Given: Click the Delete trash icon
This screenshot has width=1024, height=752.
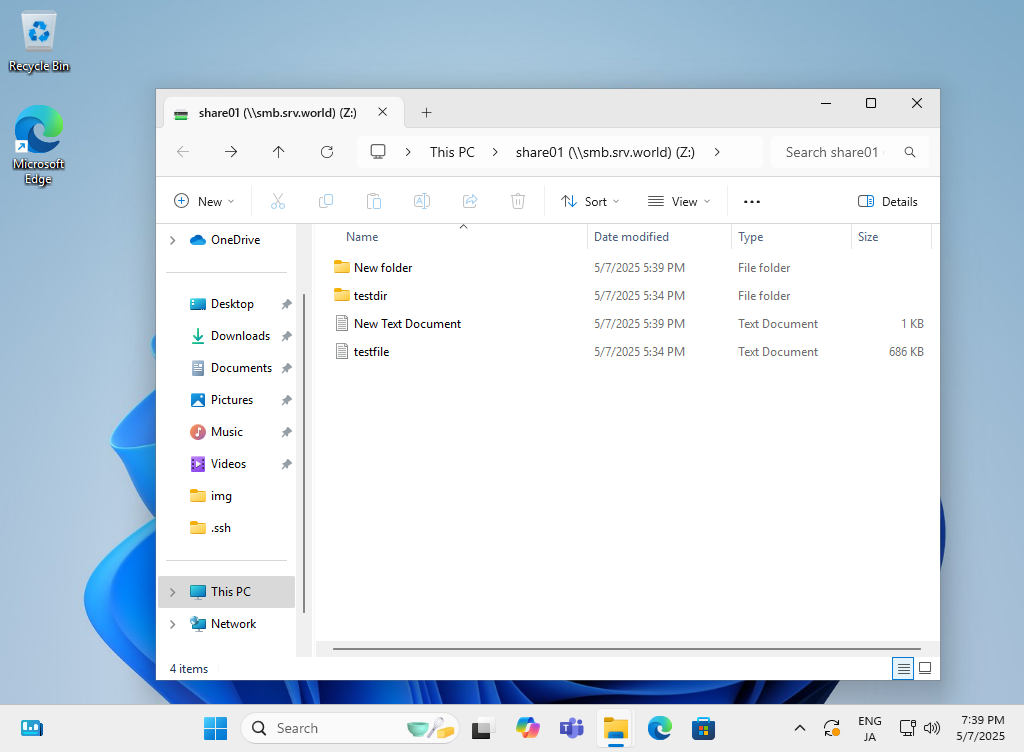Looking at the screenshot, I should pyautogui.click(x=518, y=201).
